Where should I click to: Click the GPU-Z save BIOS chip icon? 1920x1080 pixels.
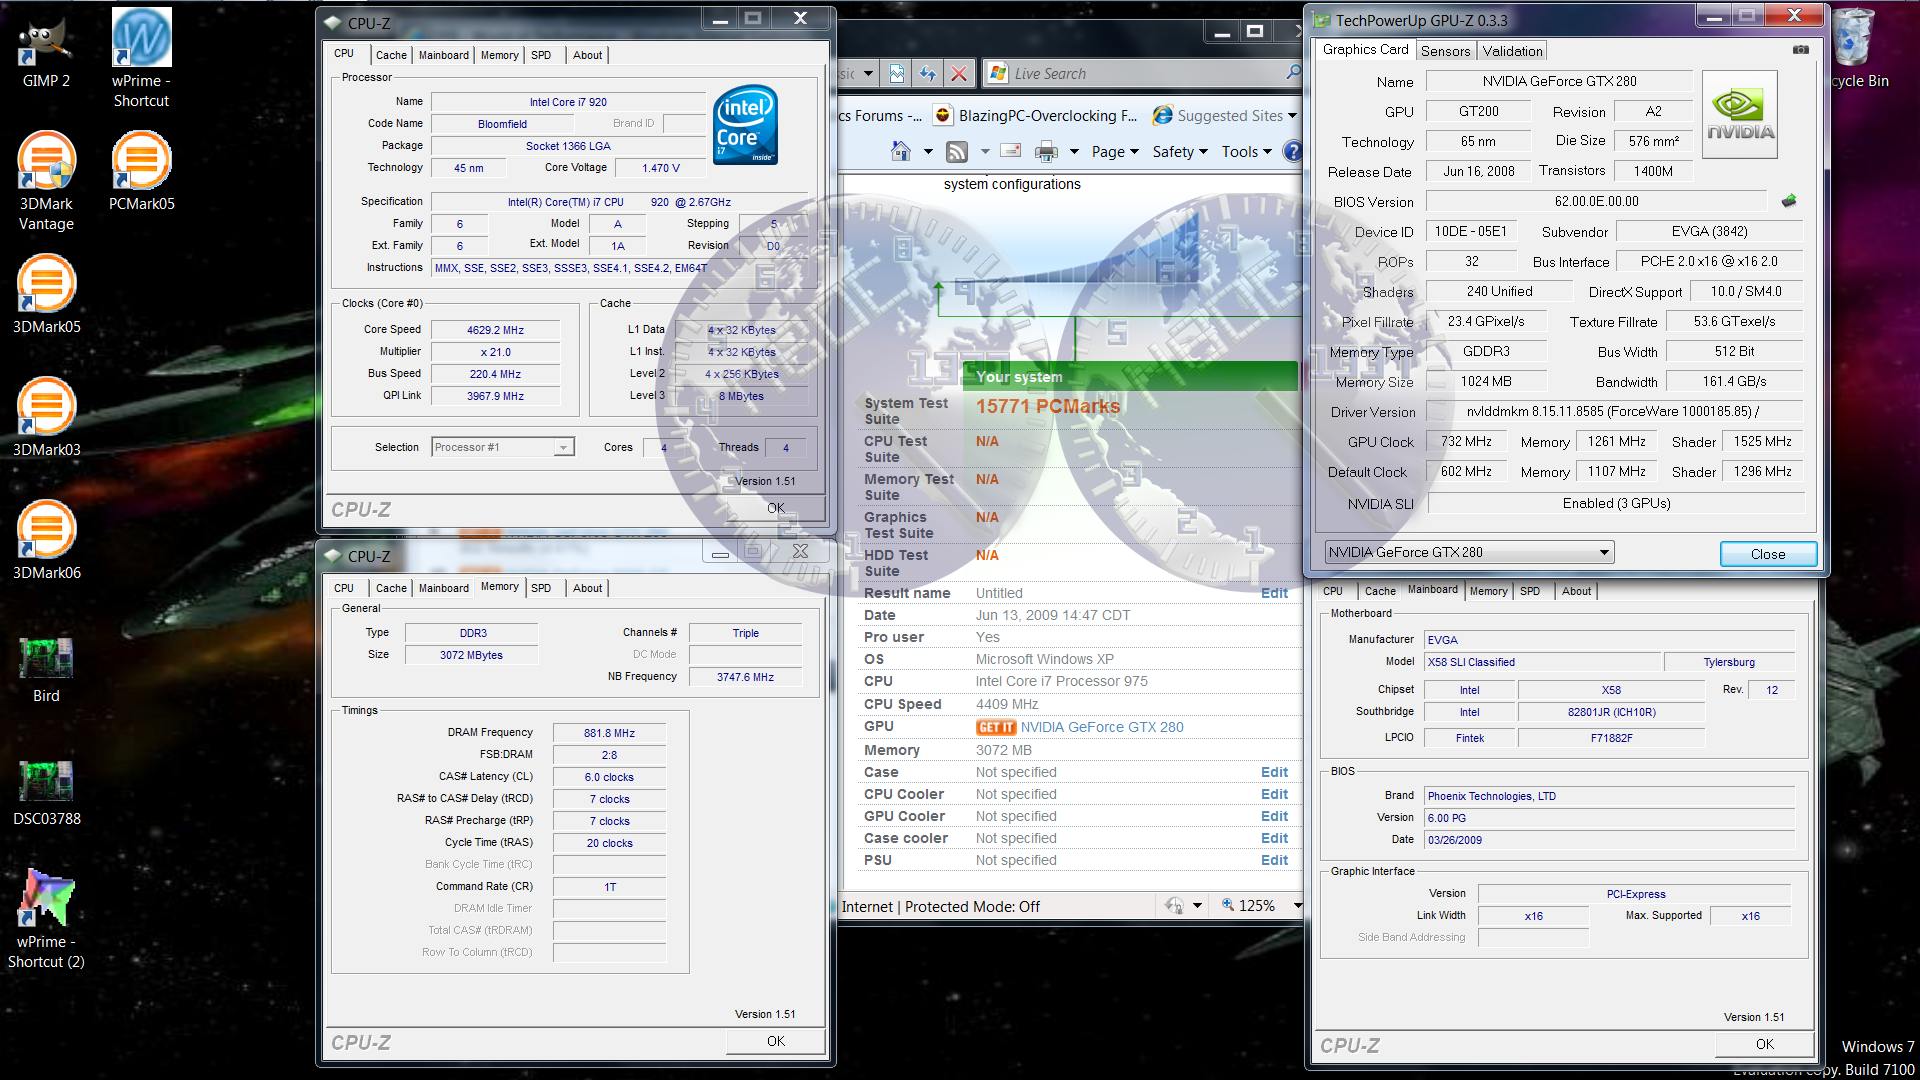click(x=1789, y=201)
